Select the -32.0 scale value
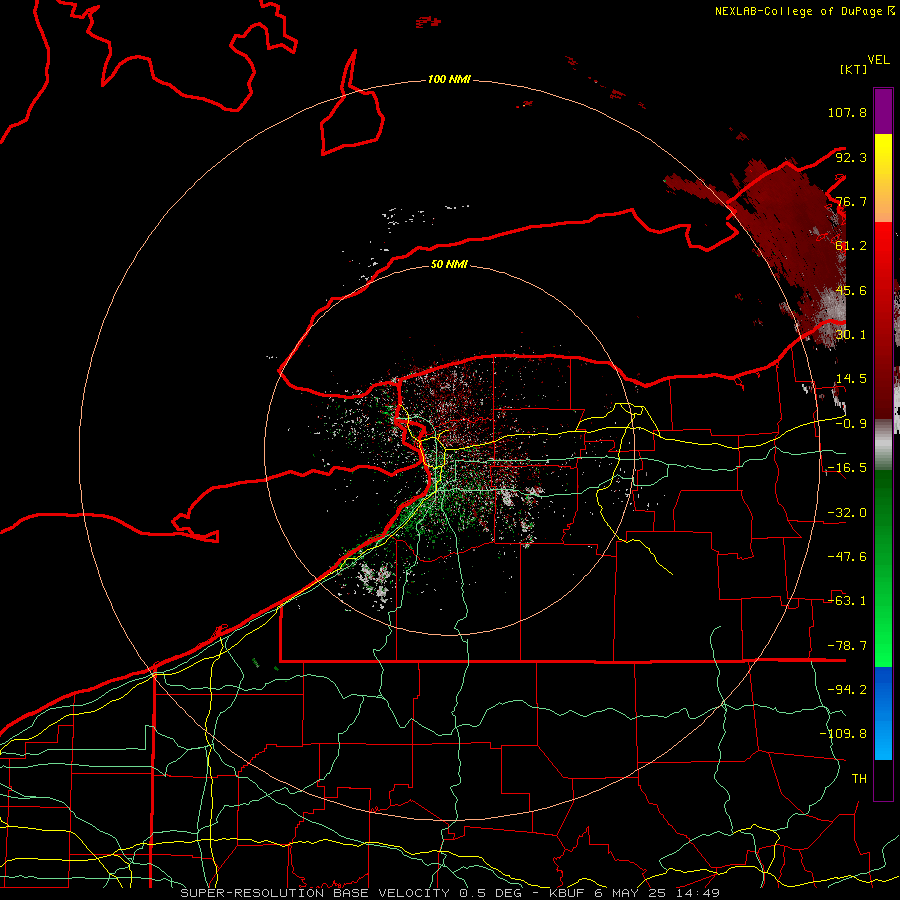 tap(847, 513)
